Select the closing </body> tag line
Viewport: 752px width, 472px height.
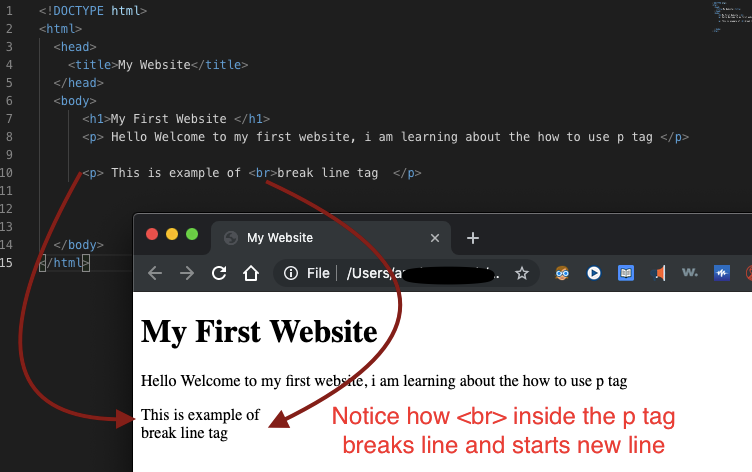coord(78,245)
